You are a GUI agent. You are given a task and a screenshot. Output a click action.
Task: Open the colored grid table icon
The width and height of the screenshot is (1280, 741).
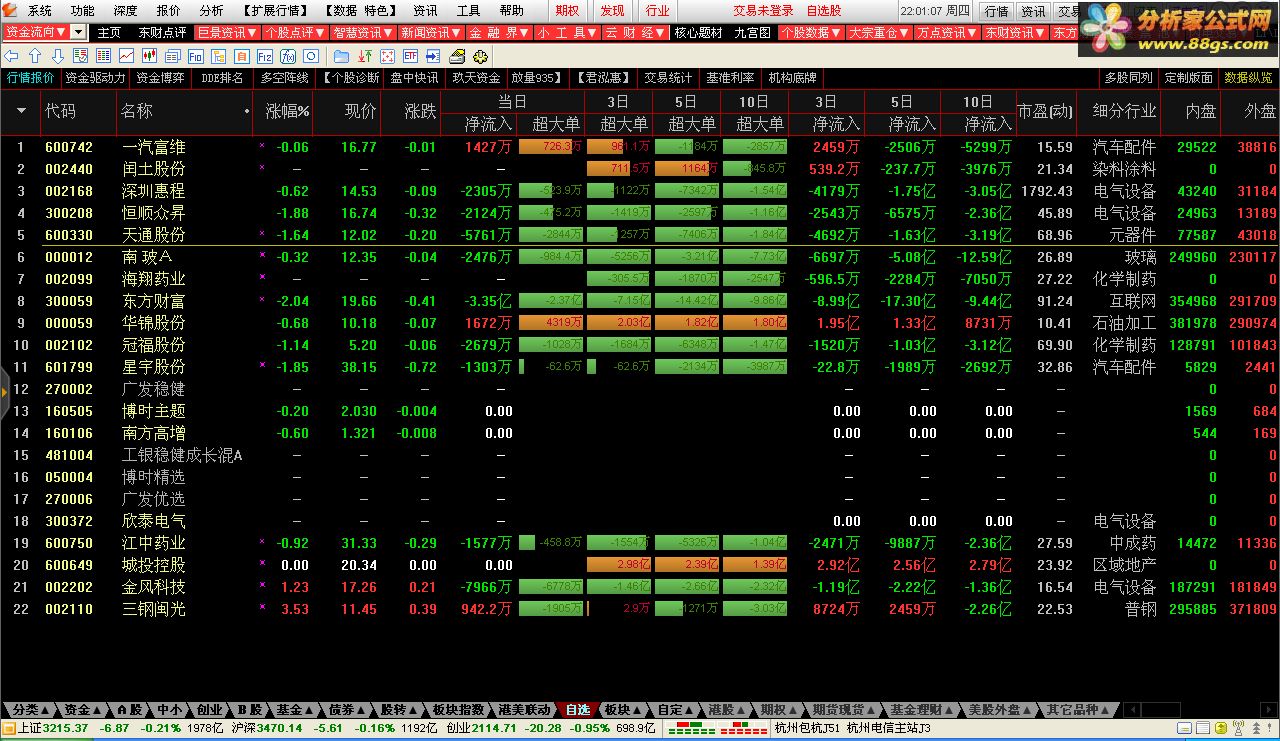pyautogui.click(x=103, y=56)
